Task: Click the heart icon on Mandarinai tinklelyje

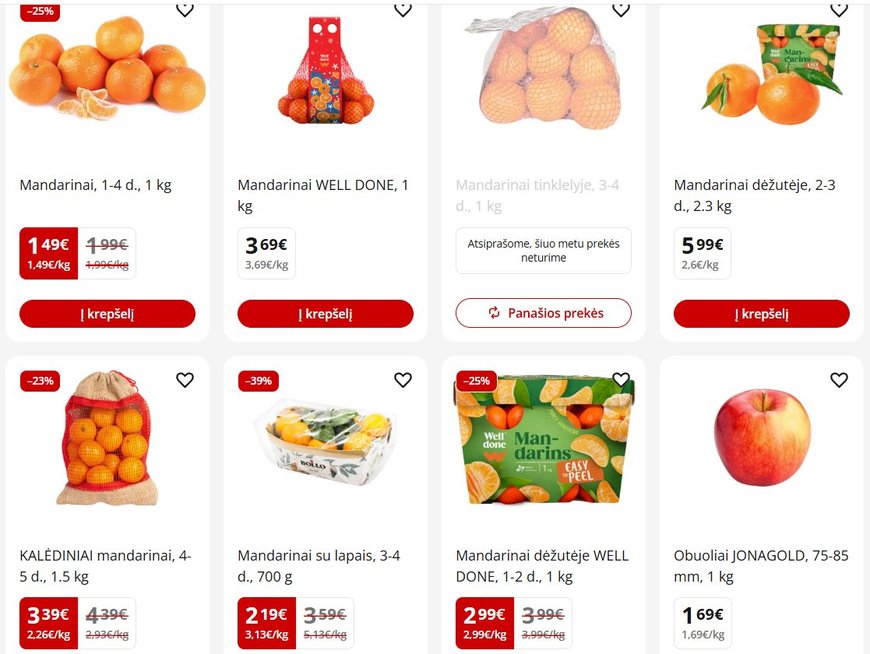Action: pos(620,10)
